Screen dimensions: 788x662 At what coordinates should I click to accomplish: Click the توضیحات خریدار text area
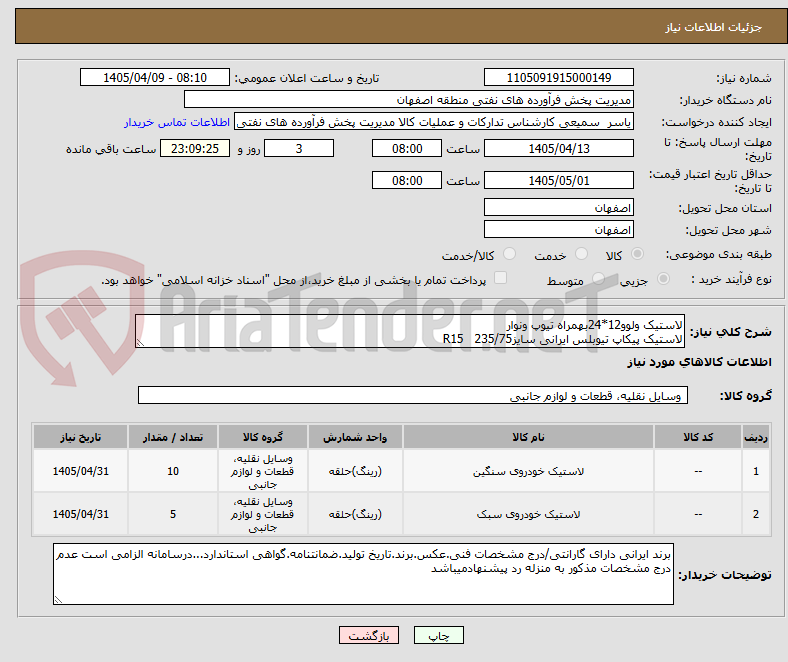363,574
